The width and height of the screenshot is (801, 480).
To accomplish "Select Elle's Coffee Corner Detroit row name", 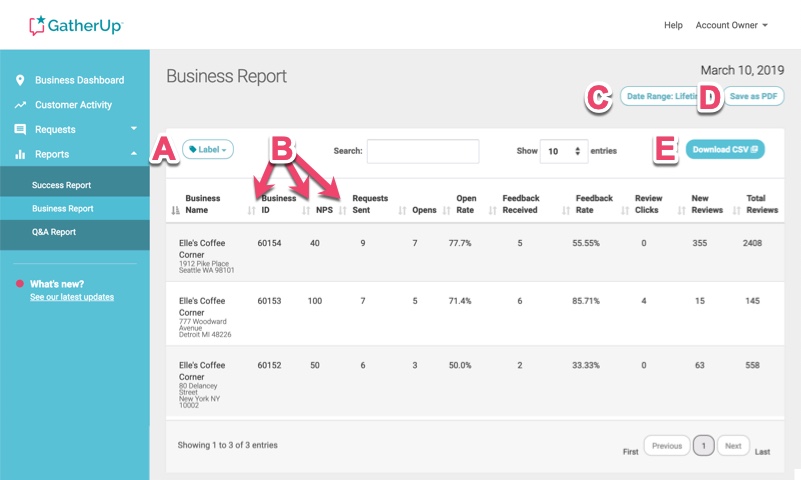I will point(202,306).
